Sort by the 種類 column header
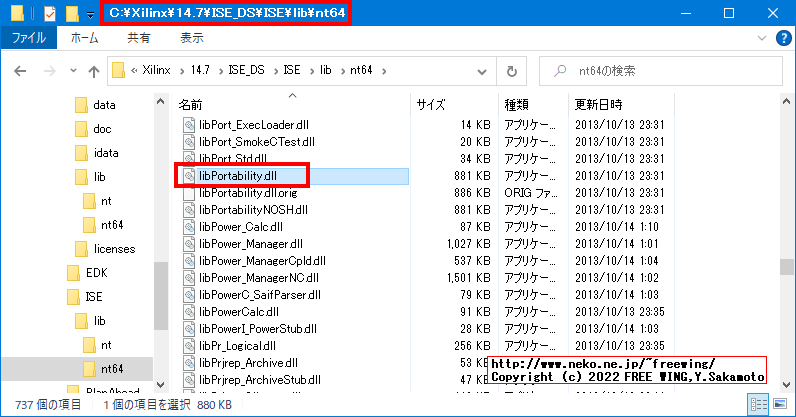Viewport: 796px width, 417px height. click(516, 105)
